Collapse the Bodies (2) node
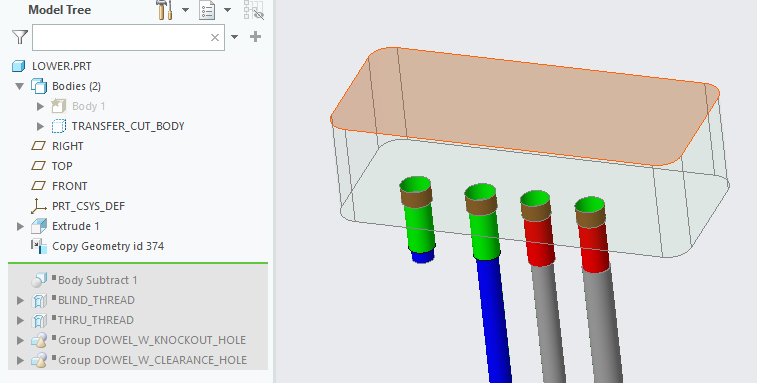Image resolution: width=757 pixels, height=383 pixels. pos(20,86)
